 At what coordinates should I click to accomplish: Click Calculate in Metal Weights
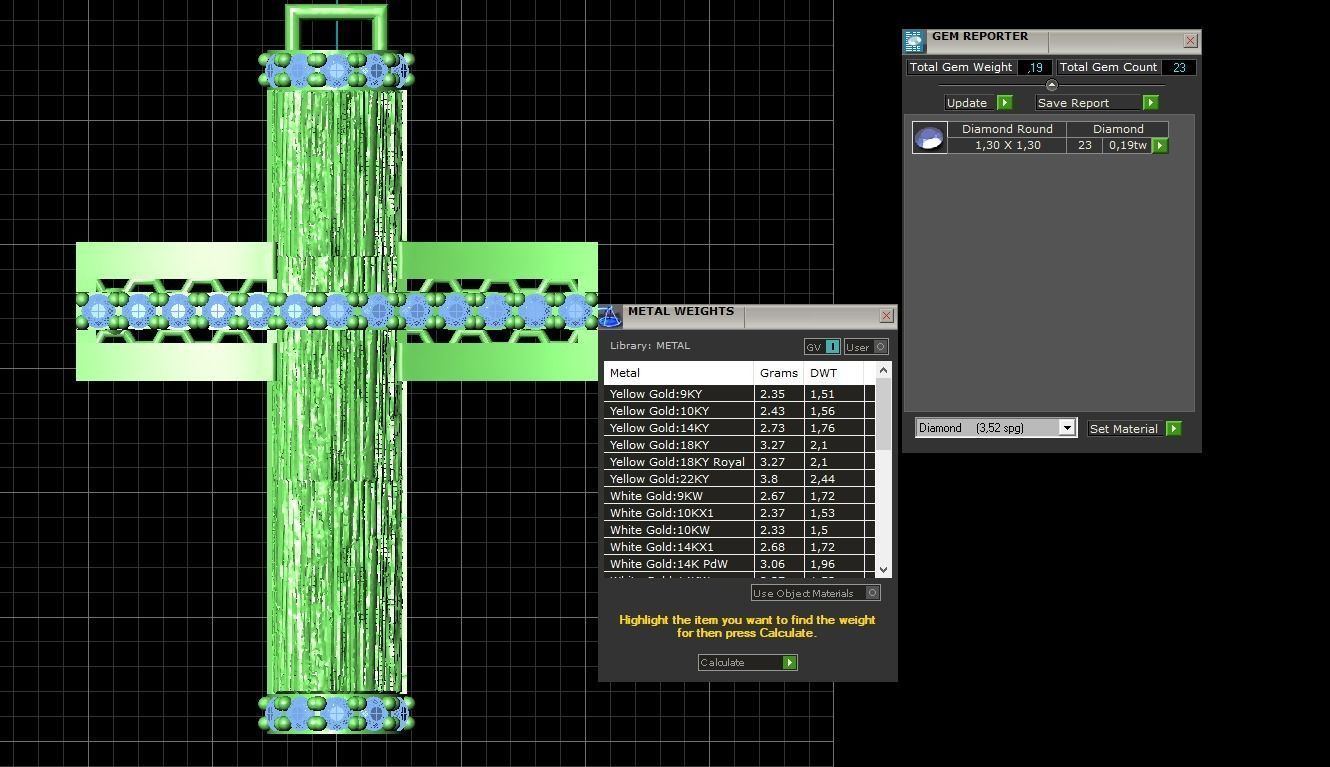(747, 663)
